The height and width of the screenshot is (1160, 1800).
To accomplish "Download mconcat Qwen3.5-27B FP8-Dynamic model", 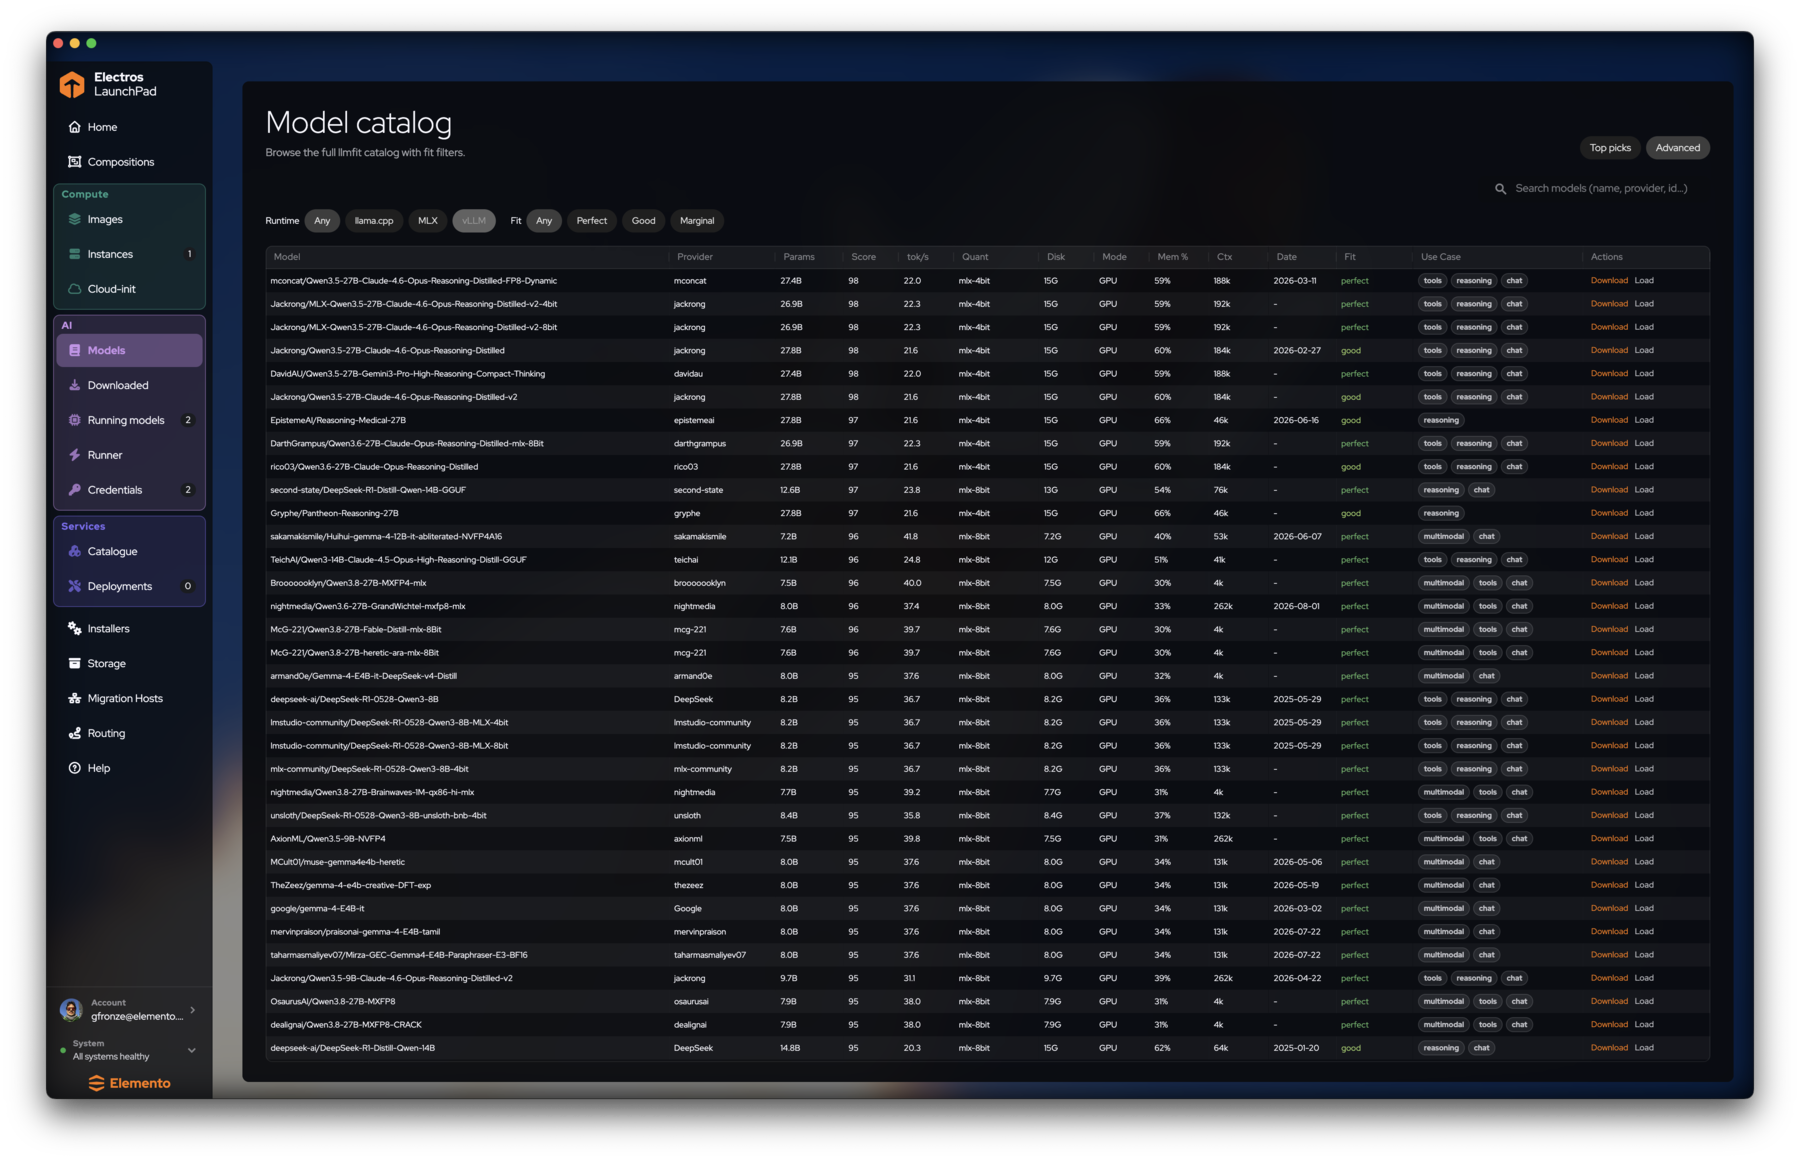I will [1609, 281].
